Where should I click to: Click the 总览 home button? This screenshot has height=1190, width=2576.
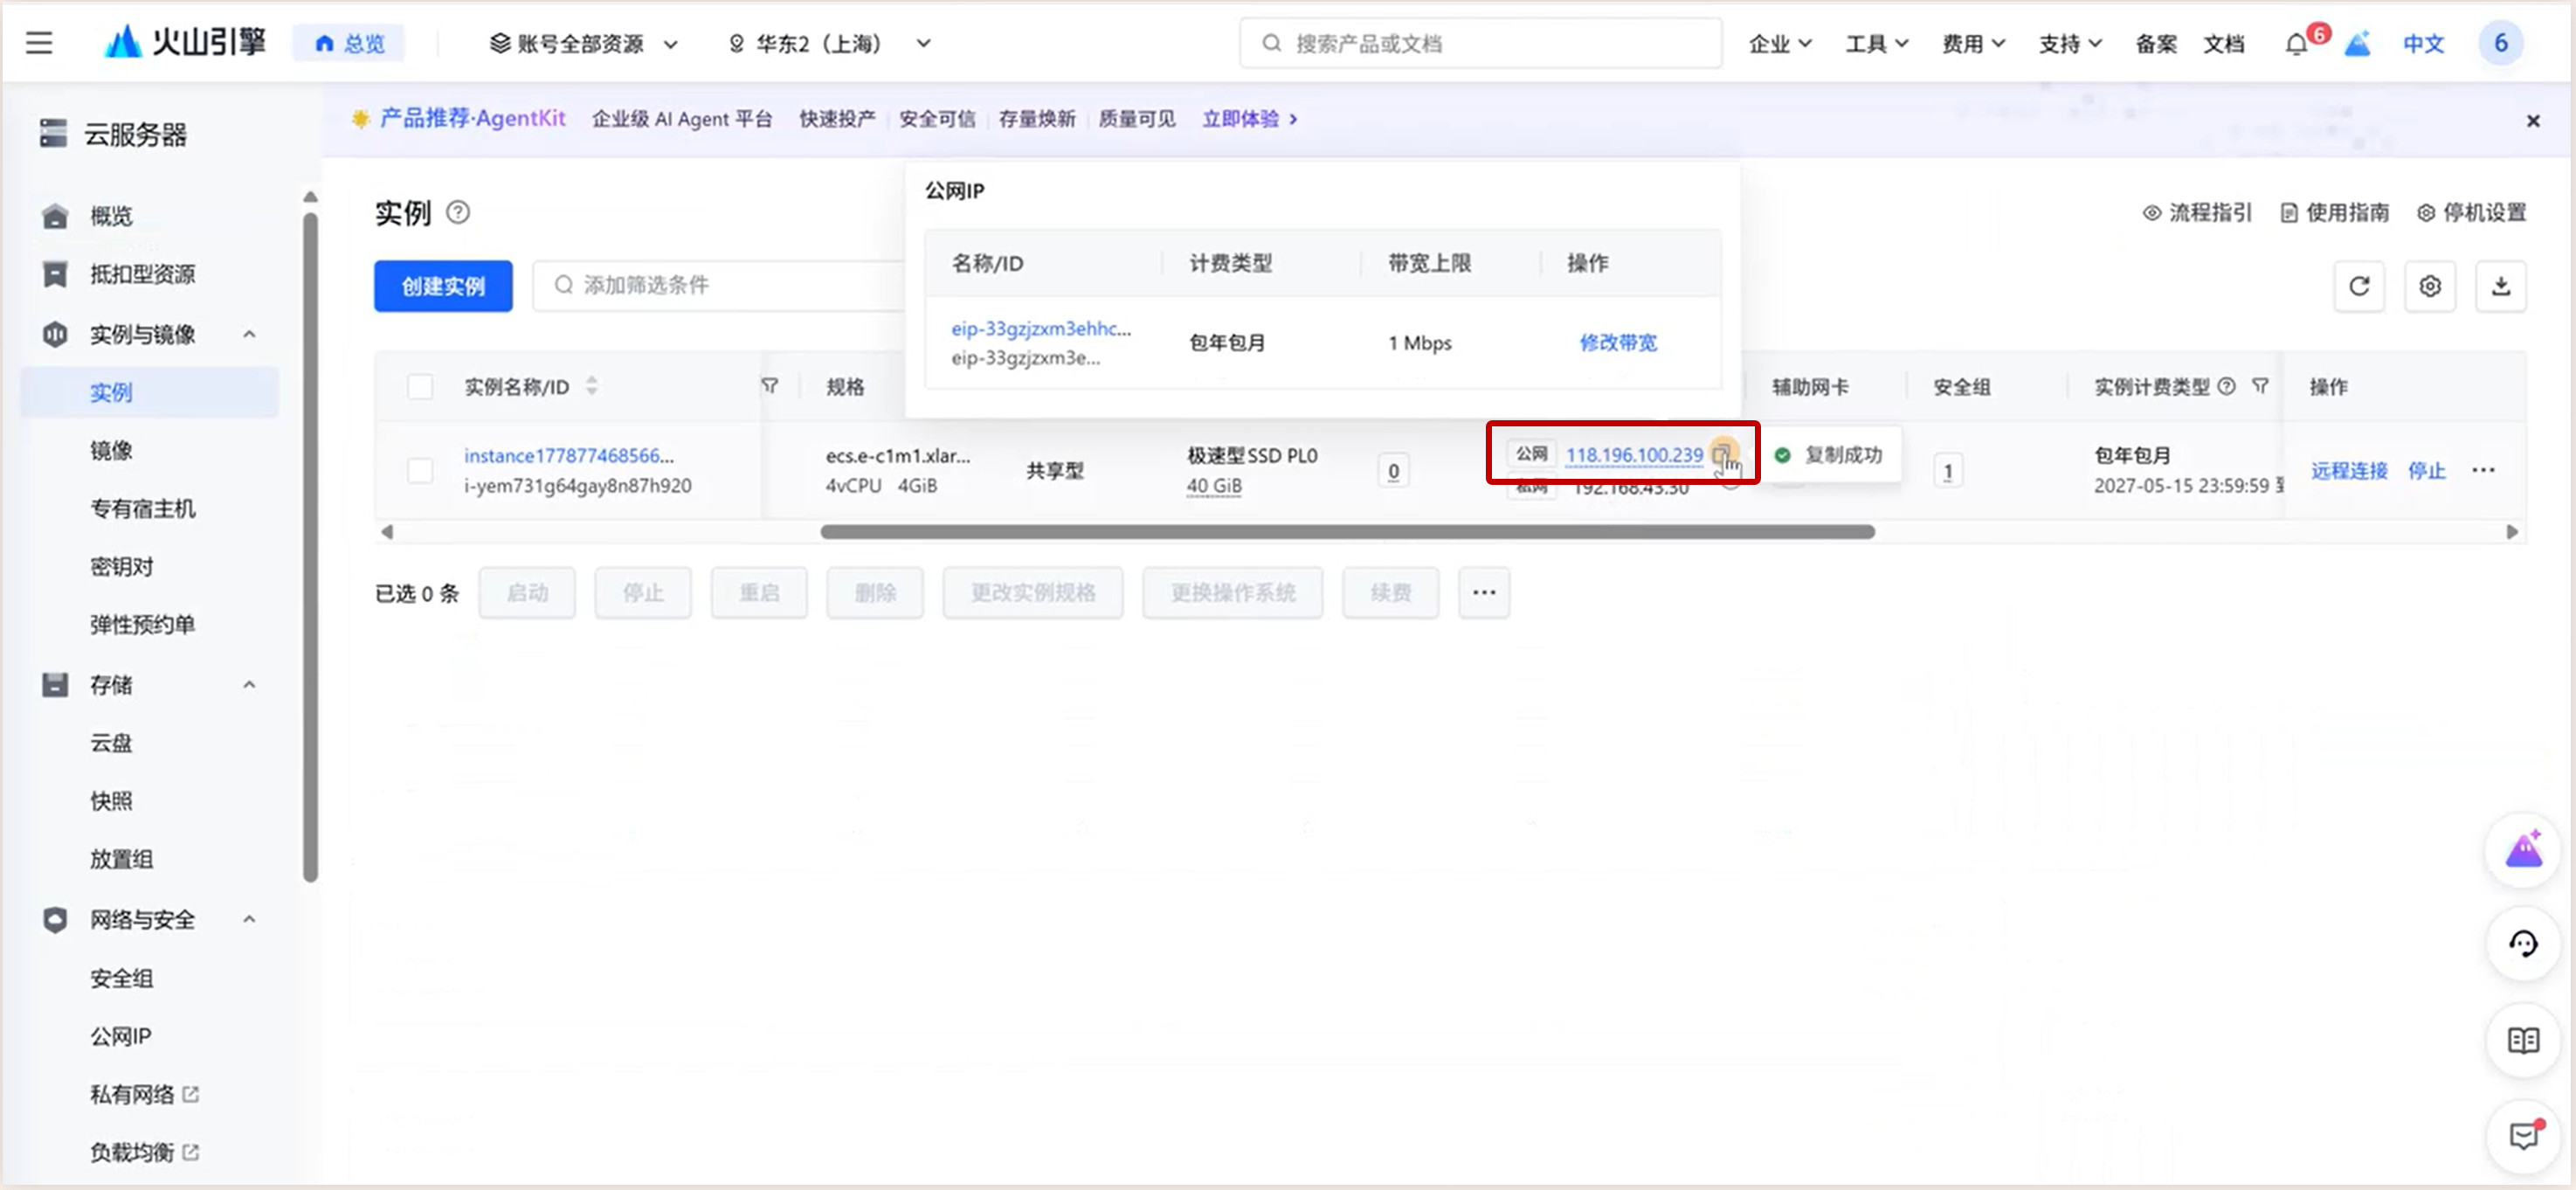349,44
